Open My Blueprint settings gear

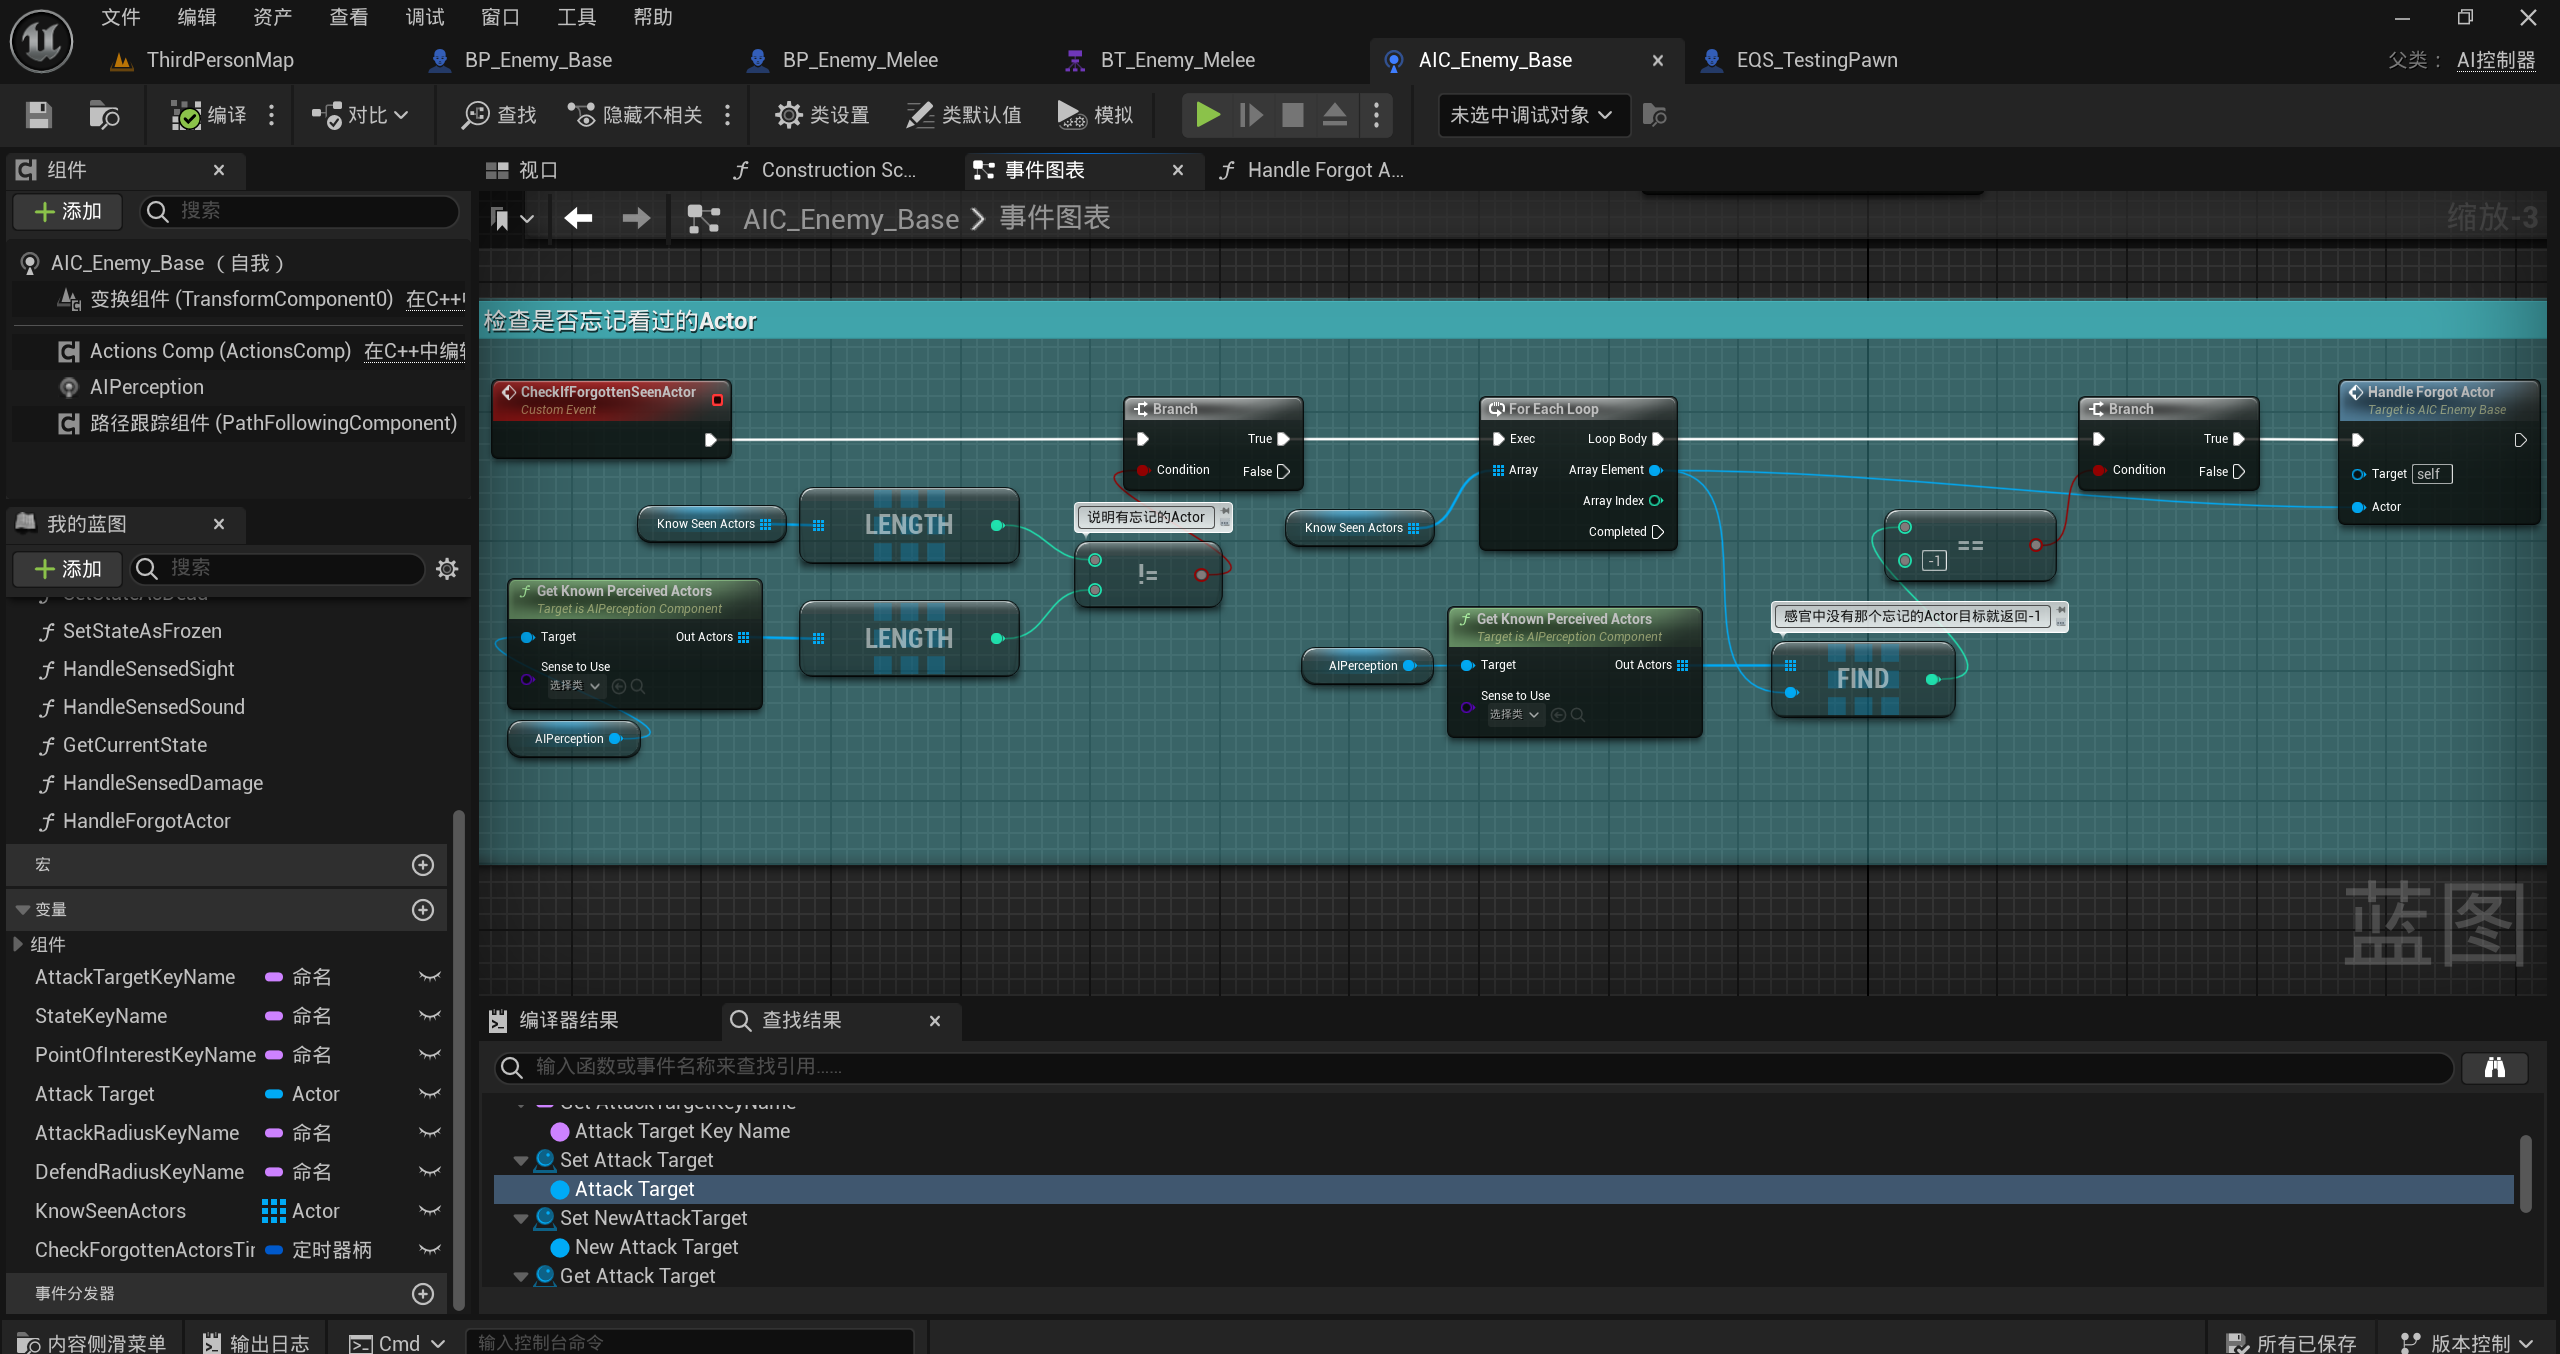coord(447,568)
